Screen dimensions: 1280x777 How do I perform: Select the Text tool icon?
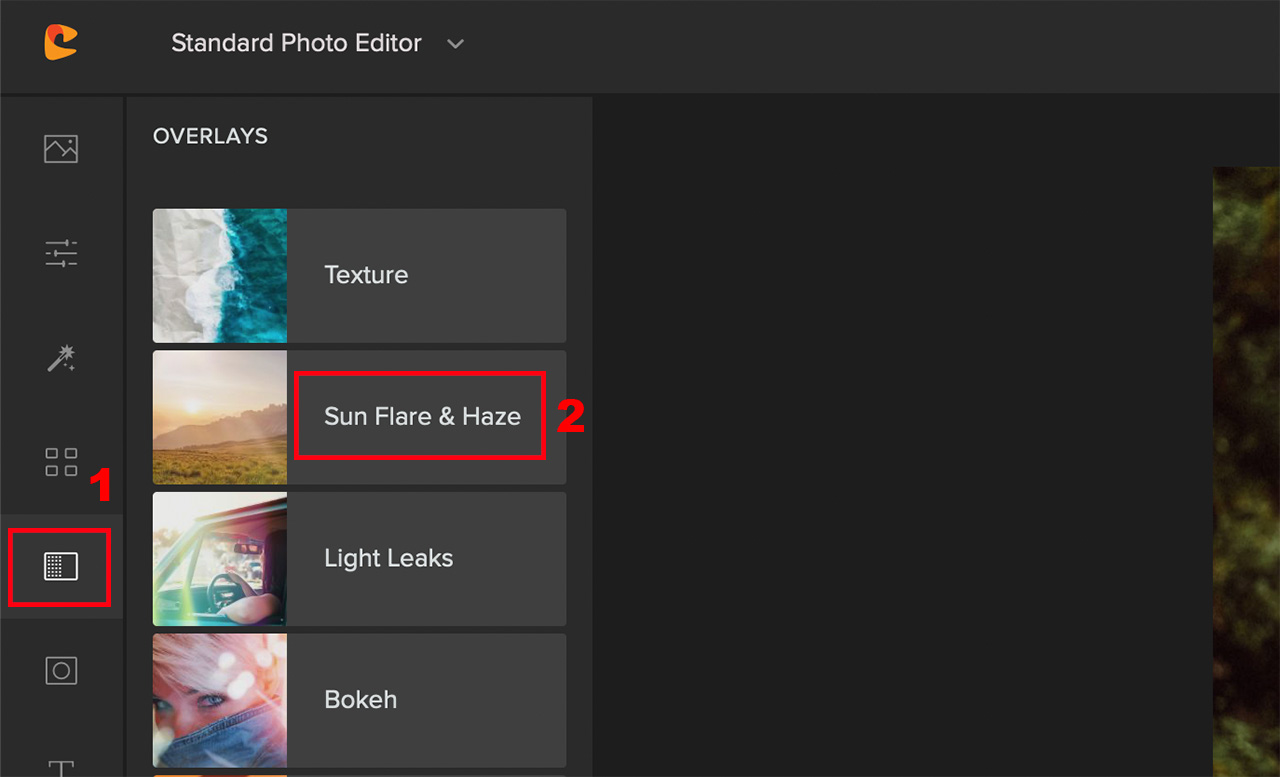coord(61,768)
